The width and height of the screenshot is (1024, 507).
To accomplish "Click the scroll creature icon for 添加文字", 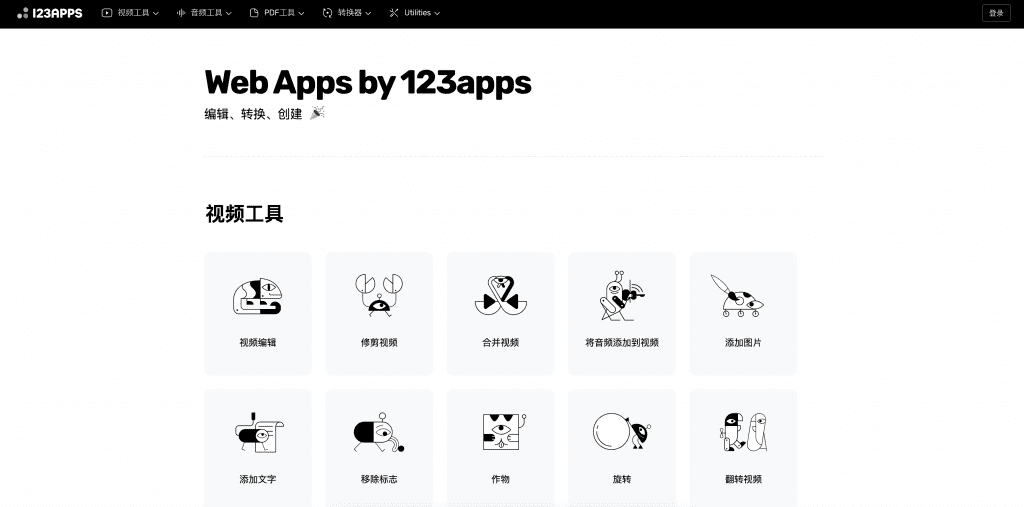I will click(259, 432).
